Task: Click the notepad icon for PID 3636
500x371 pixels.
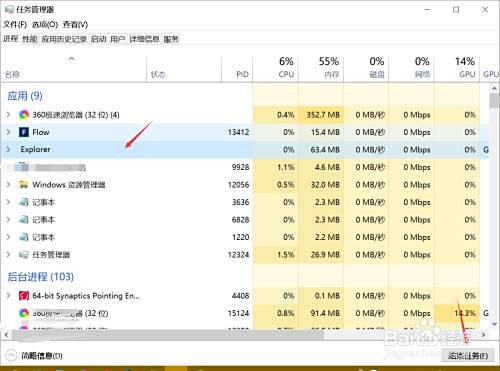Action: (24, 202)
